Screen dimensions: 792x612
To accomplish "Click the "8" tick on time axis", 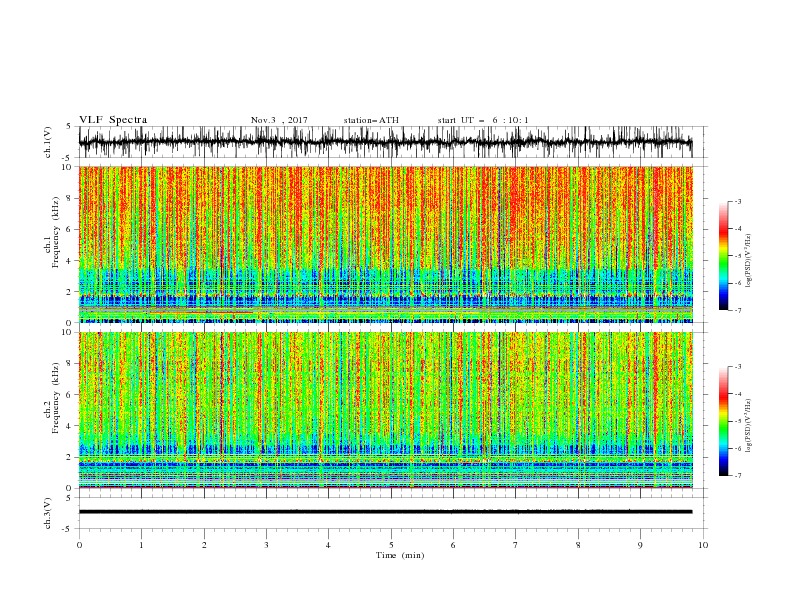I will coord(578,545).
